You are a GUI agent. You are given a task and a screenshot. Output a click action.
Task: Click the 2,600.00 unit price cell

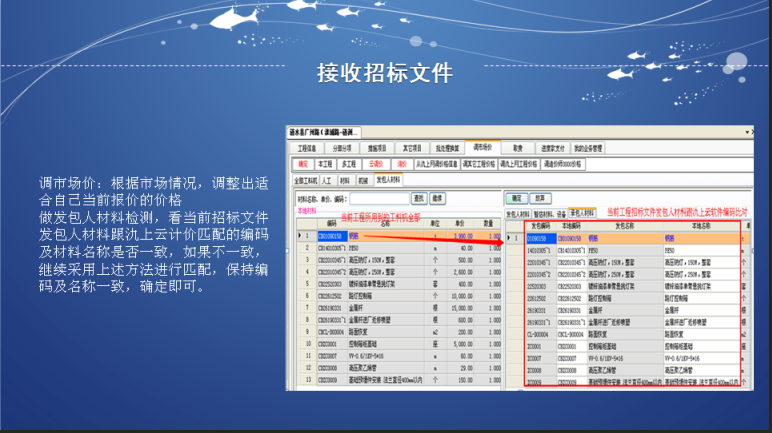(x=460, y=272)
